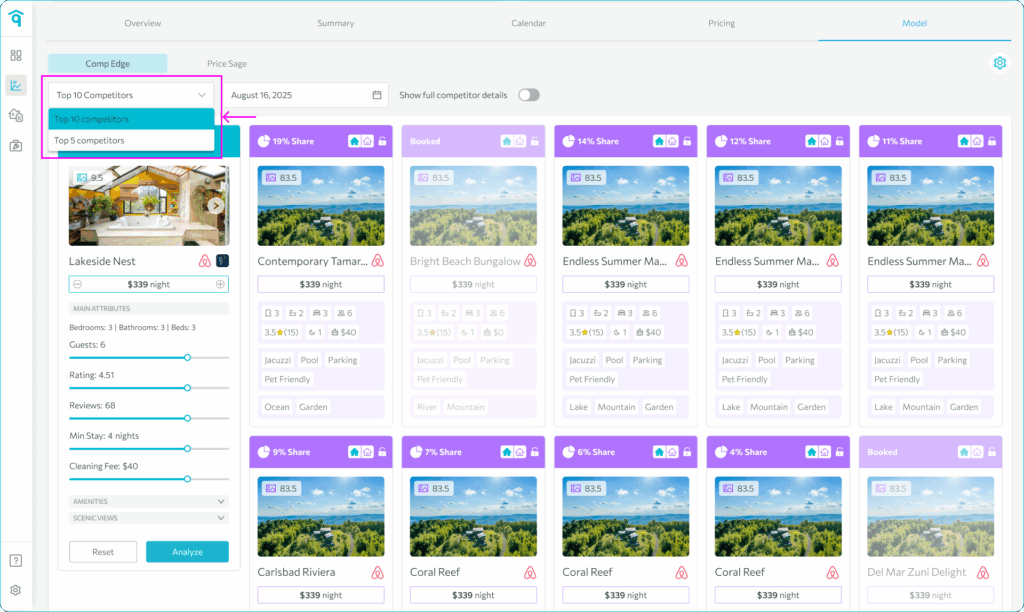The height and width of the screenshot is (612, 1024).
Task: Toggle the lock on 12% Share card
Action: pyautogui.click(x=839, y=141)
